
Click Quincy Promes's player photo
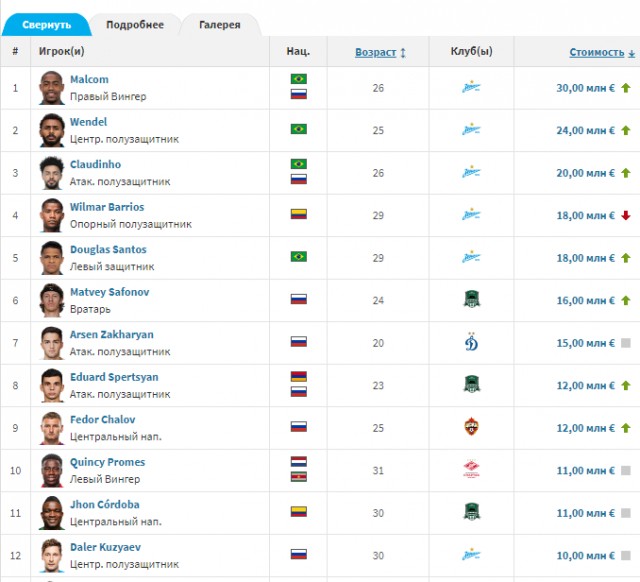(52, 471)
